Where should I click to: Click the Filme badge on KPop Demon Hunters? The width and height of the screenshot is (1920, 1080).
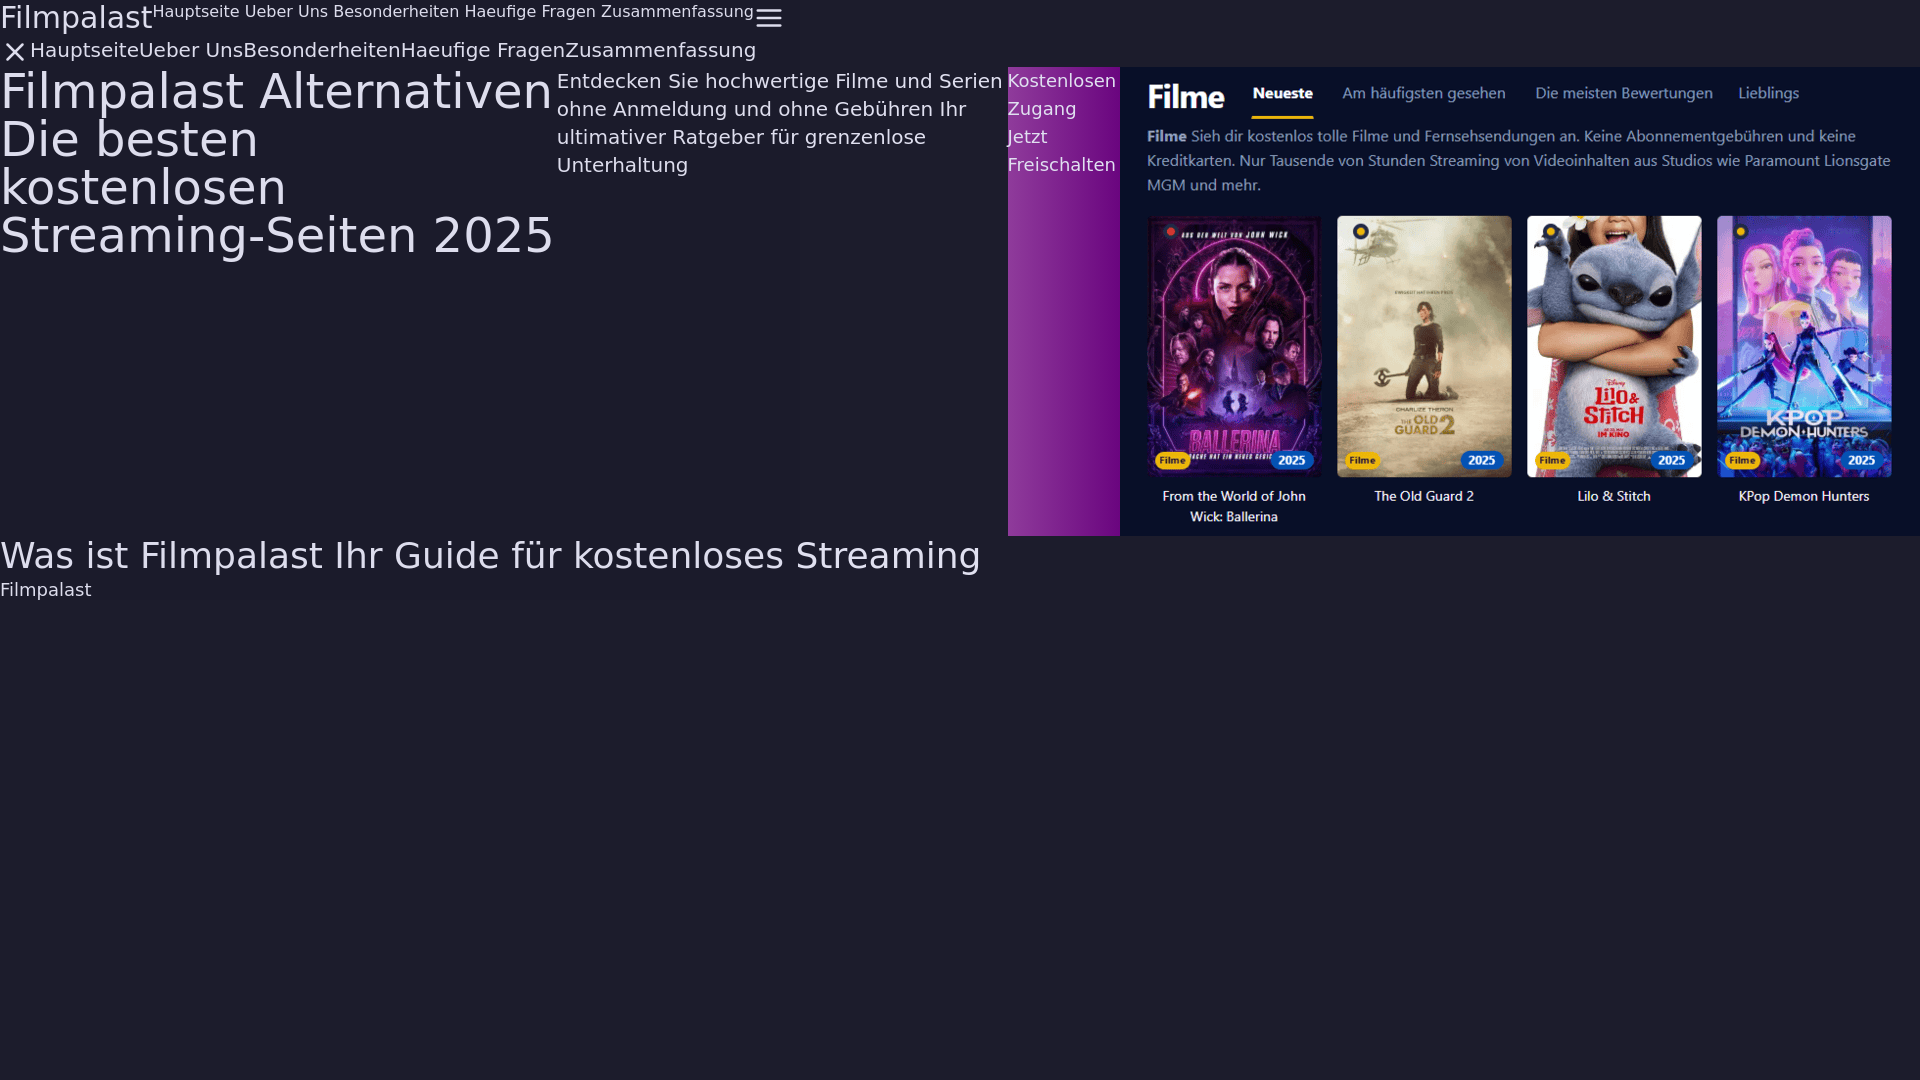click(x=1742, y=461)
